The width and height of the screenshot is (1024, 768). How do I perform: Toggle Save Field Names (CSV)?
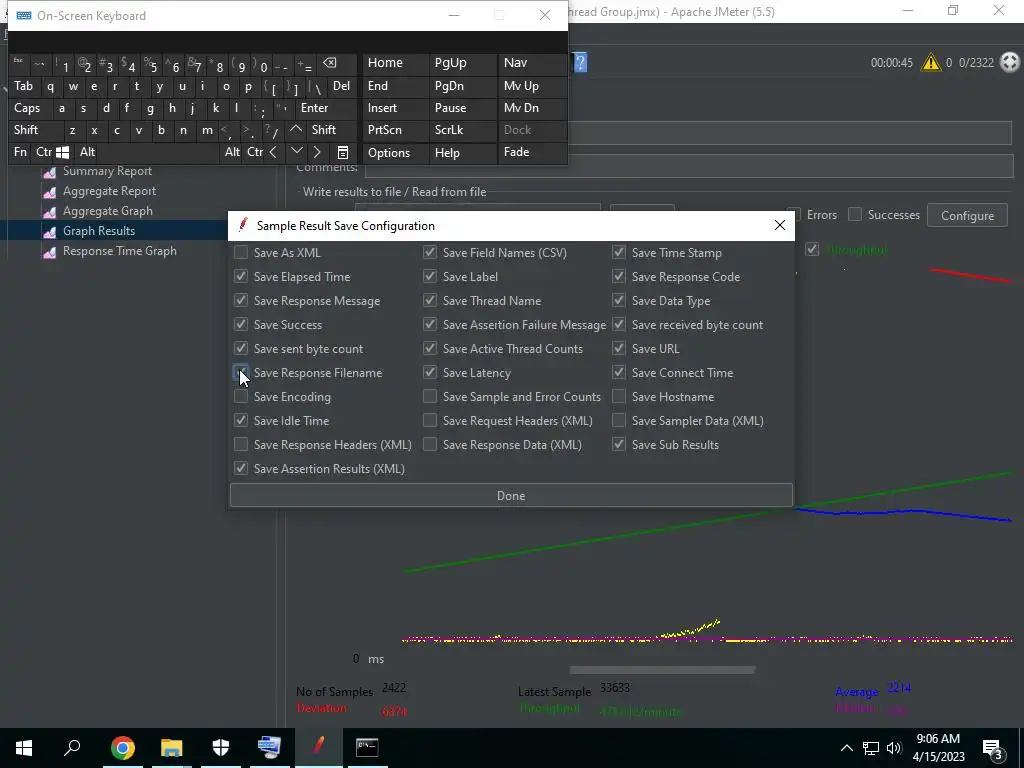430,253
